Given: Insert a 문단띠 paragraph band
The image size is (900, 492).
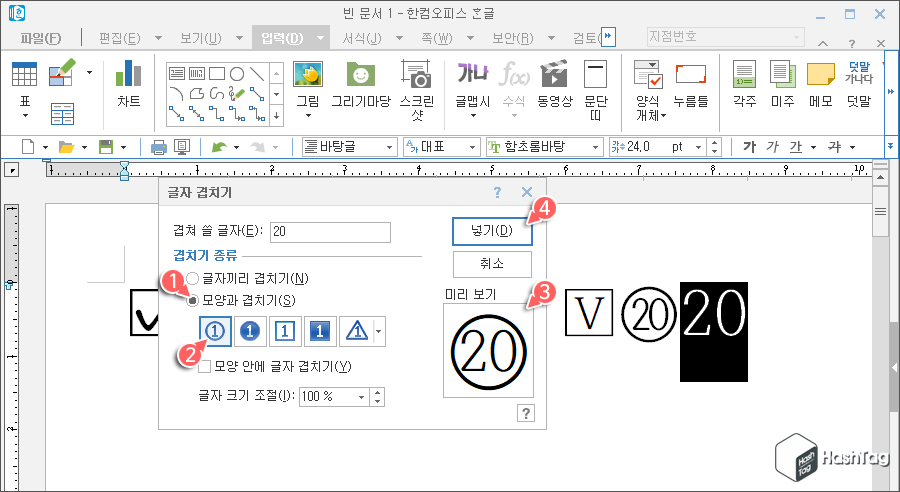Looking at the screenshot, I should click(x=595, y=90).
